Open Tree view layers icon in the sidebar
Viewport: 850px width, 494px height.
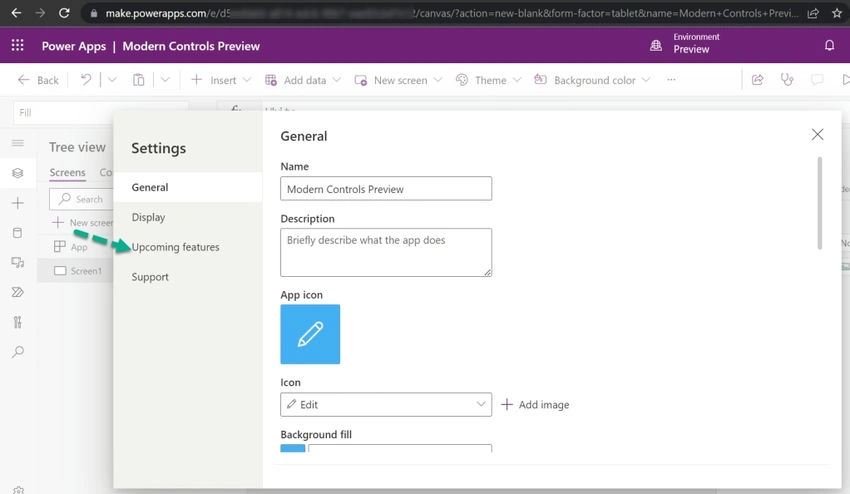pos(18,173)
